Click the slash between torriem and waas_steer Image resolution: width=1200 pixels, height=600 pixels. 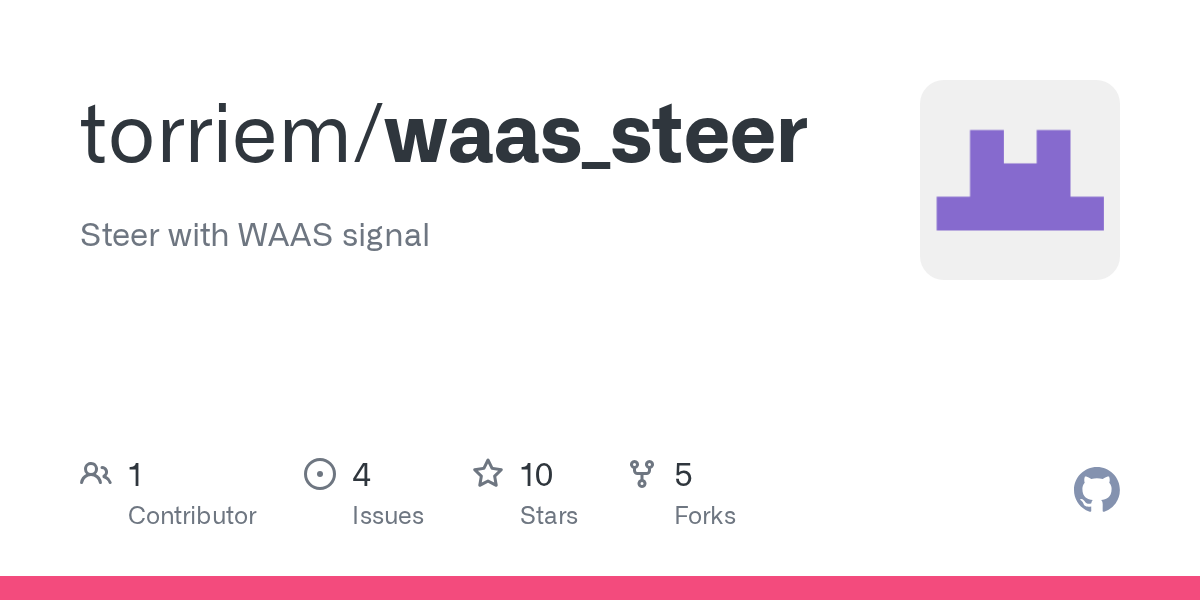click(x=366, y=135)
